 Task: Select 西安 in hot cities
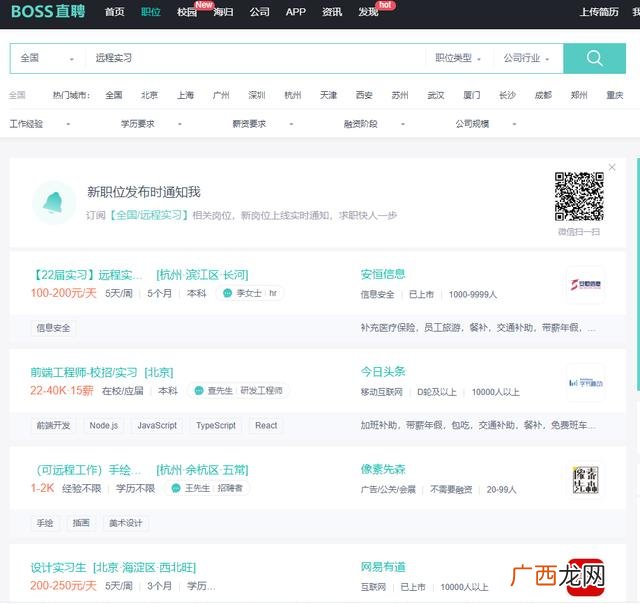(x=364, y=95)
